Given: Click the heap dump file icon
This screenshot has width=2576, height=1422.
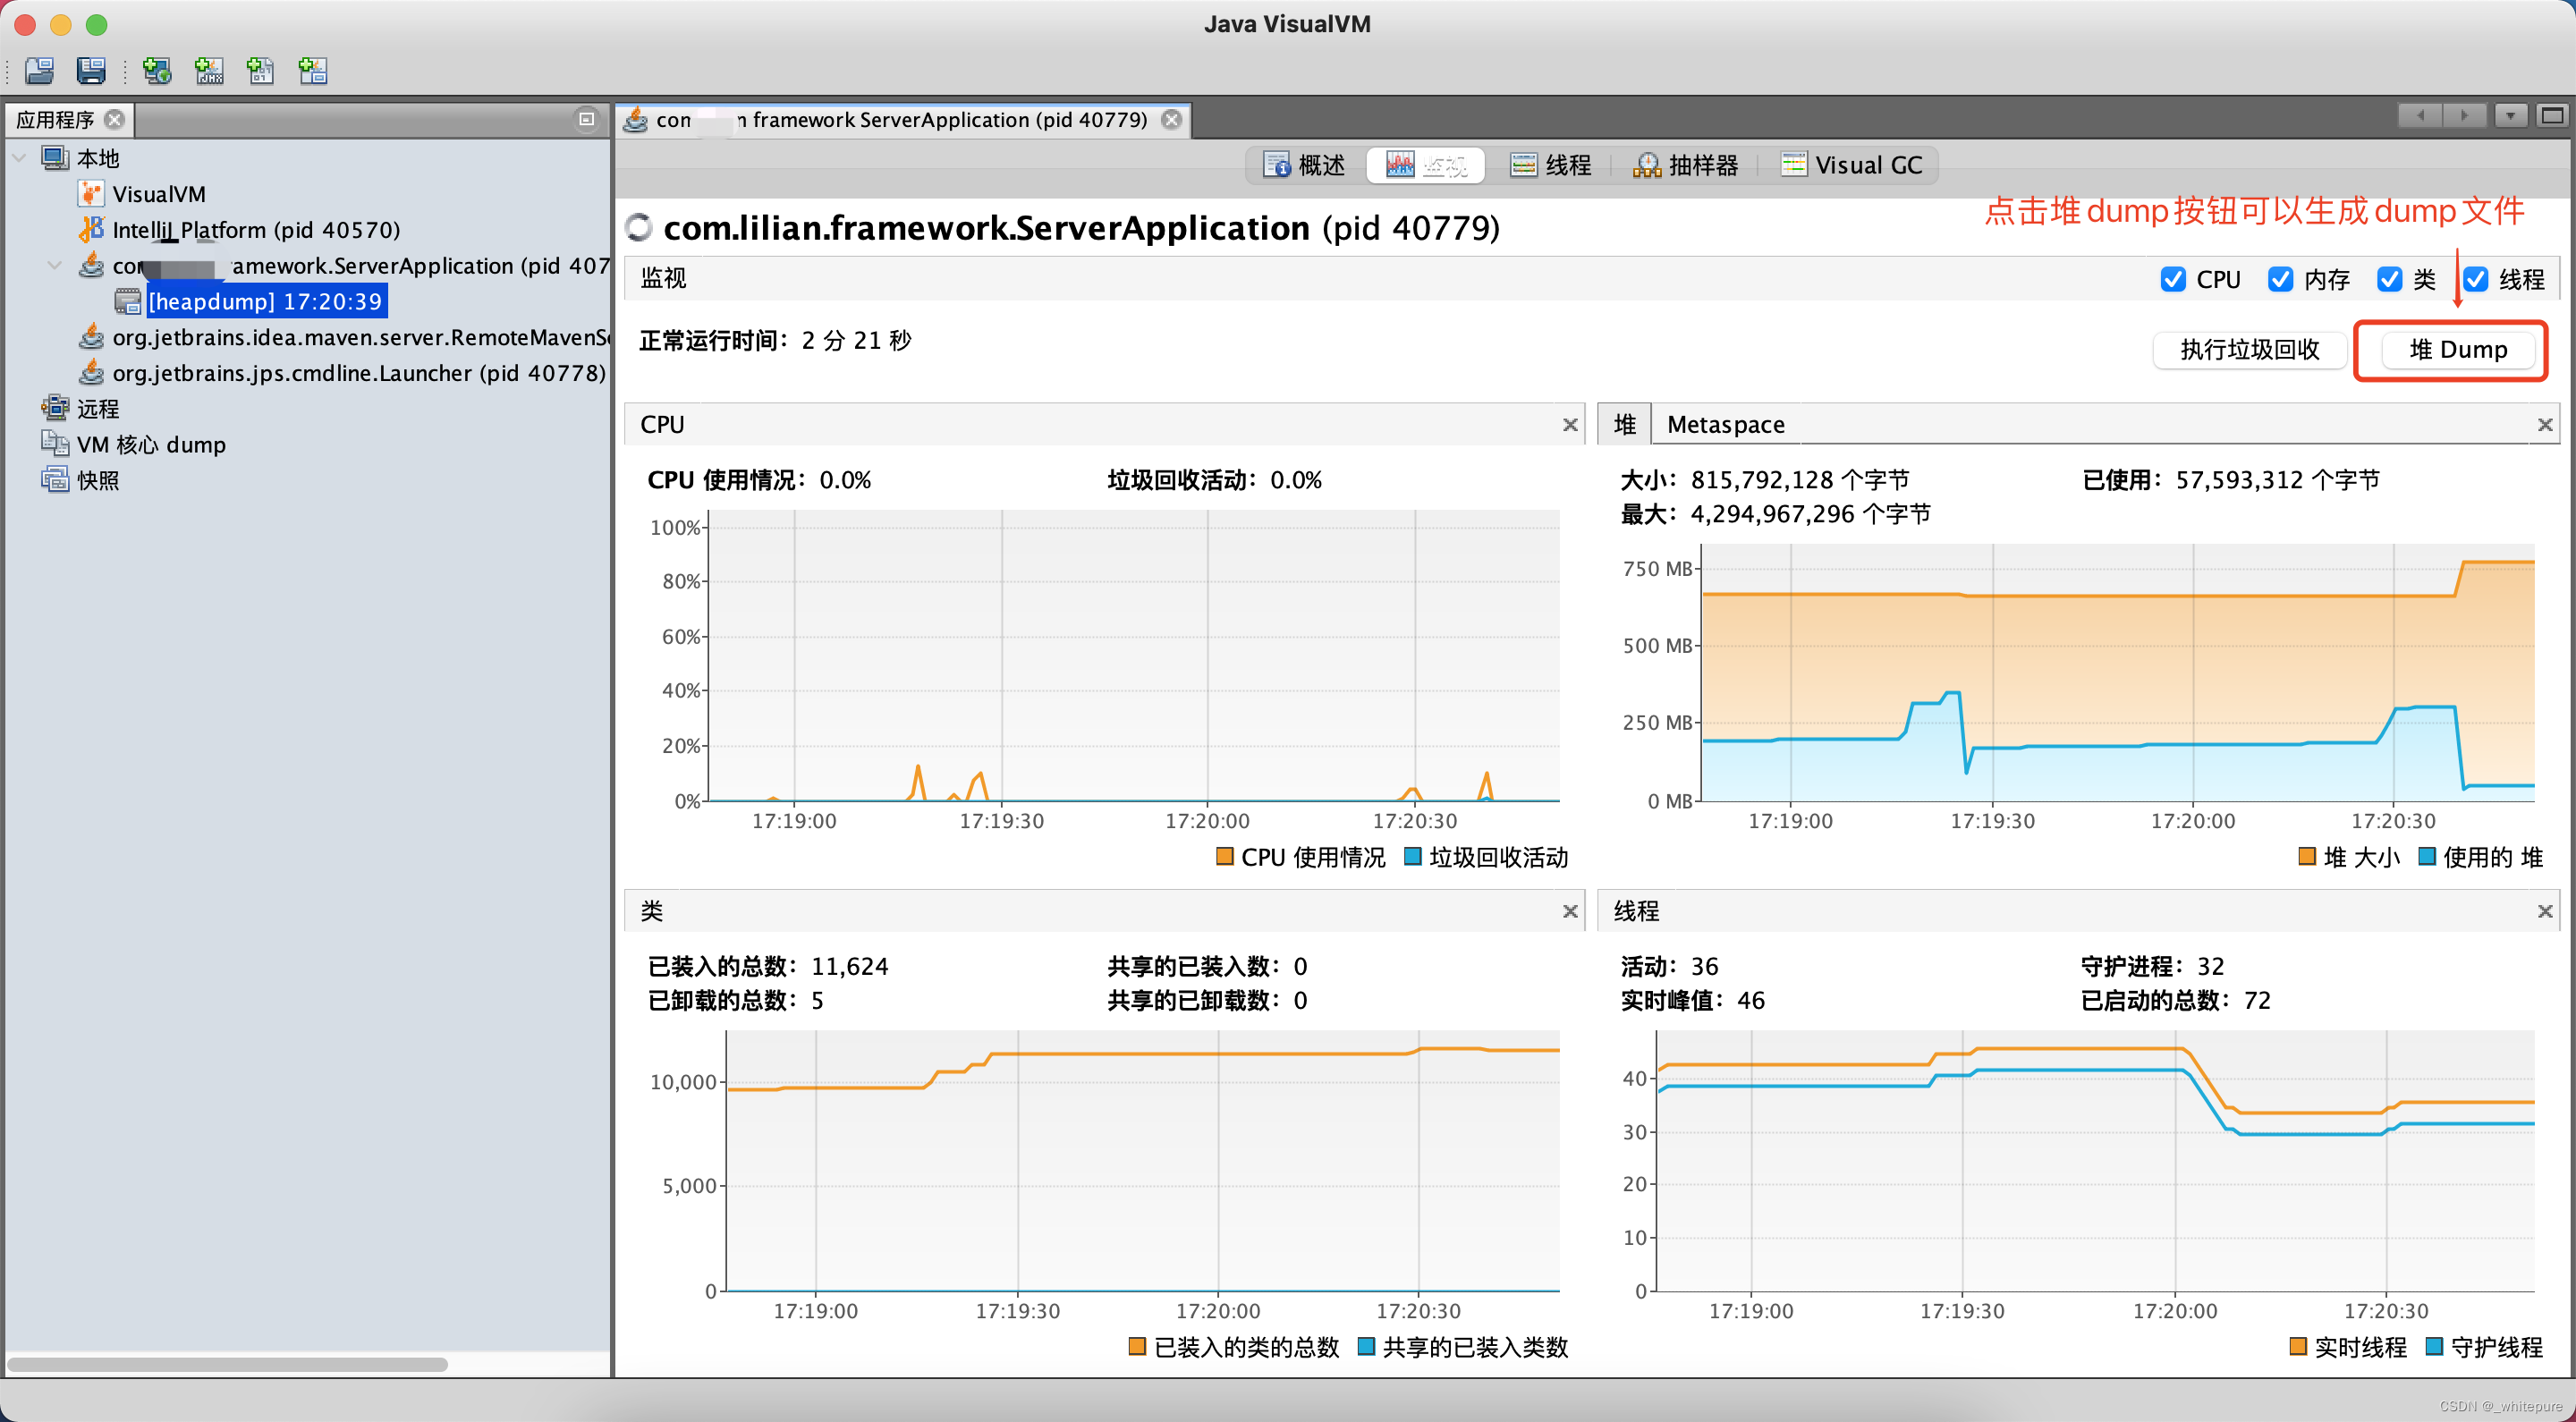Looking at the screenshot, I should (x=128, y=301).
